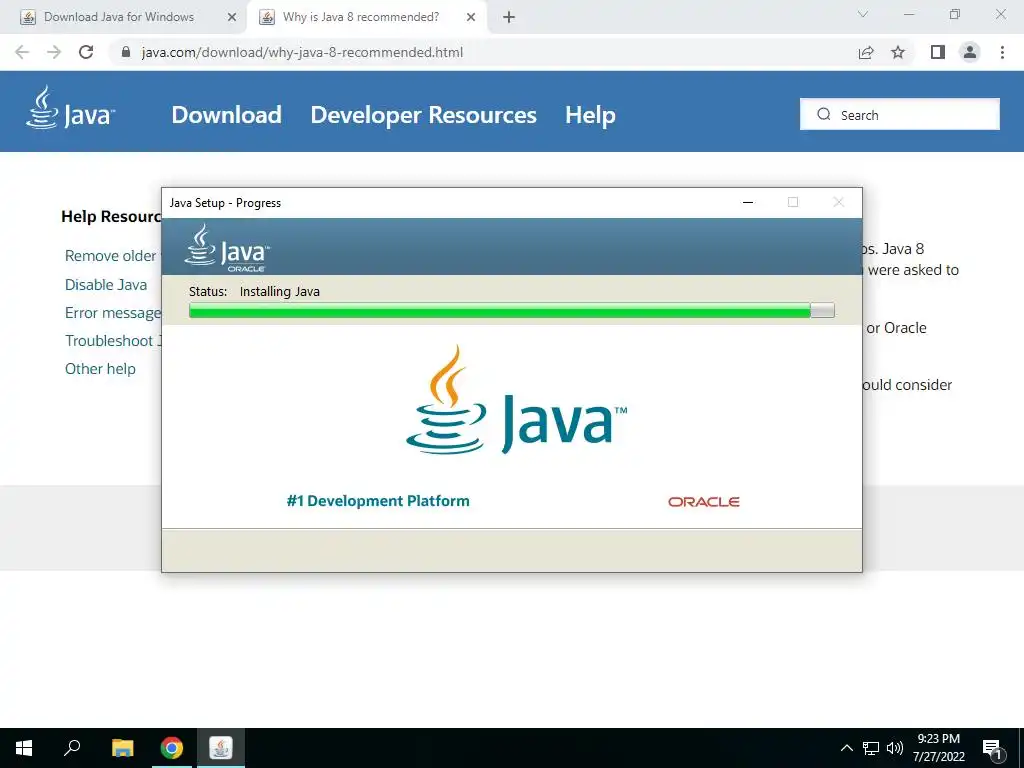Open File Explorer from the taskbar
The width and height of the screenshot is (1024, 768).
(x=122, y=748)
